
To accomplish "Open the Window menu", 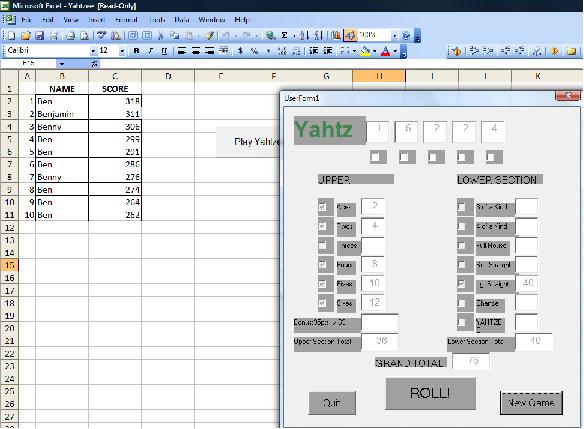I will [212, 20].
